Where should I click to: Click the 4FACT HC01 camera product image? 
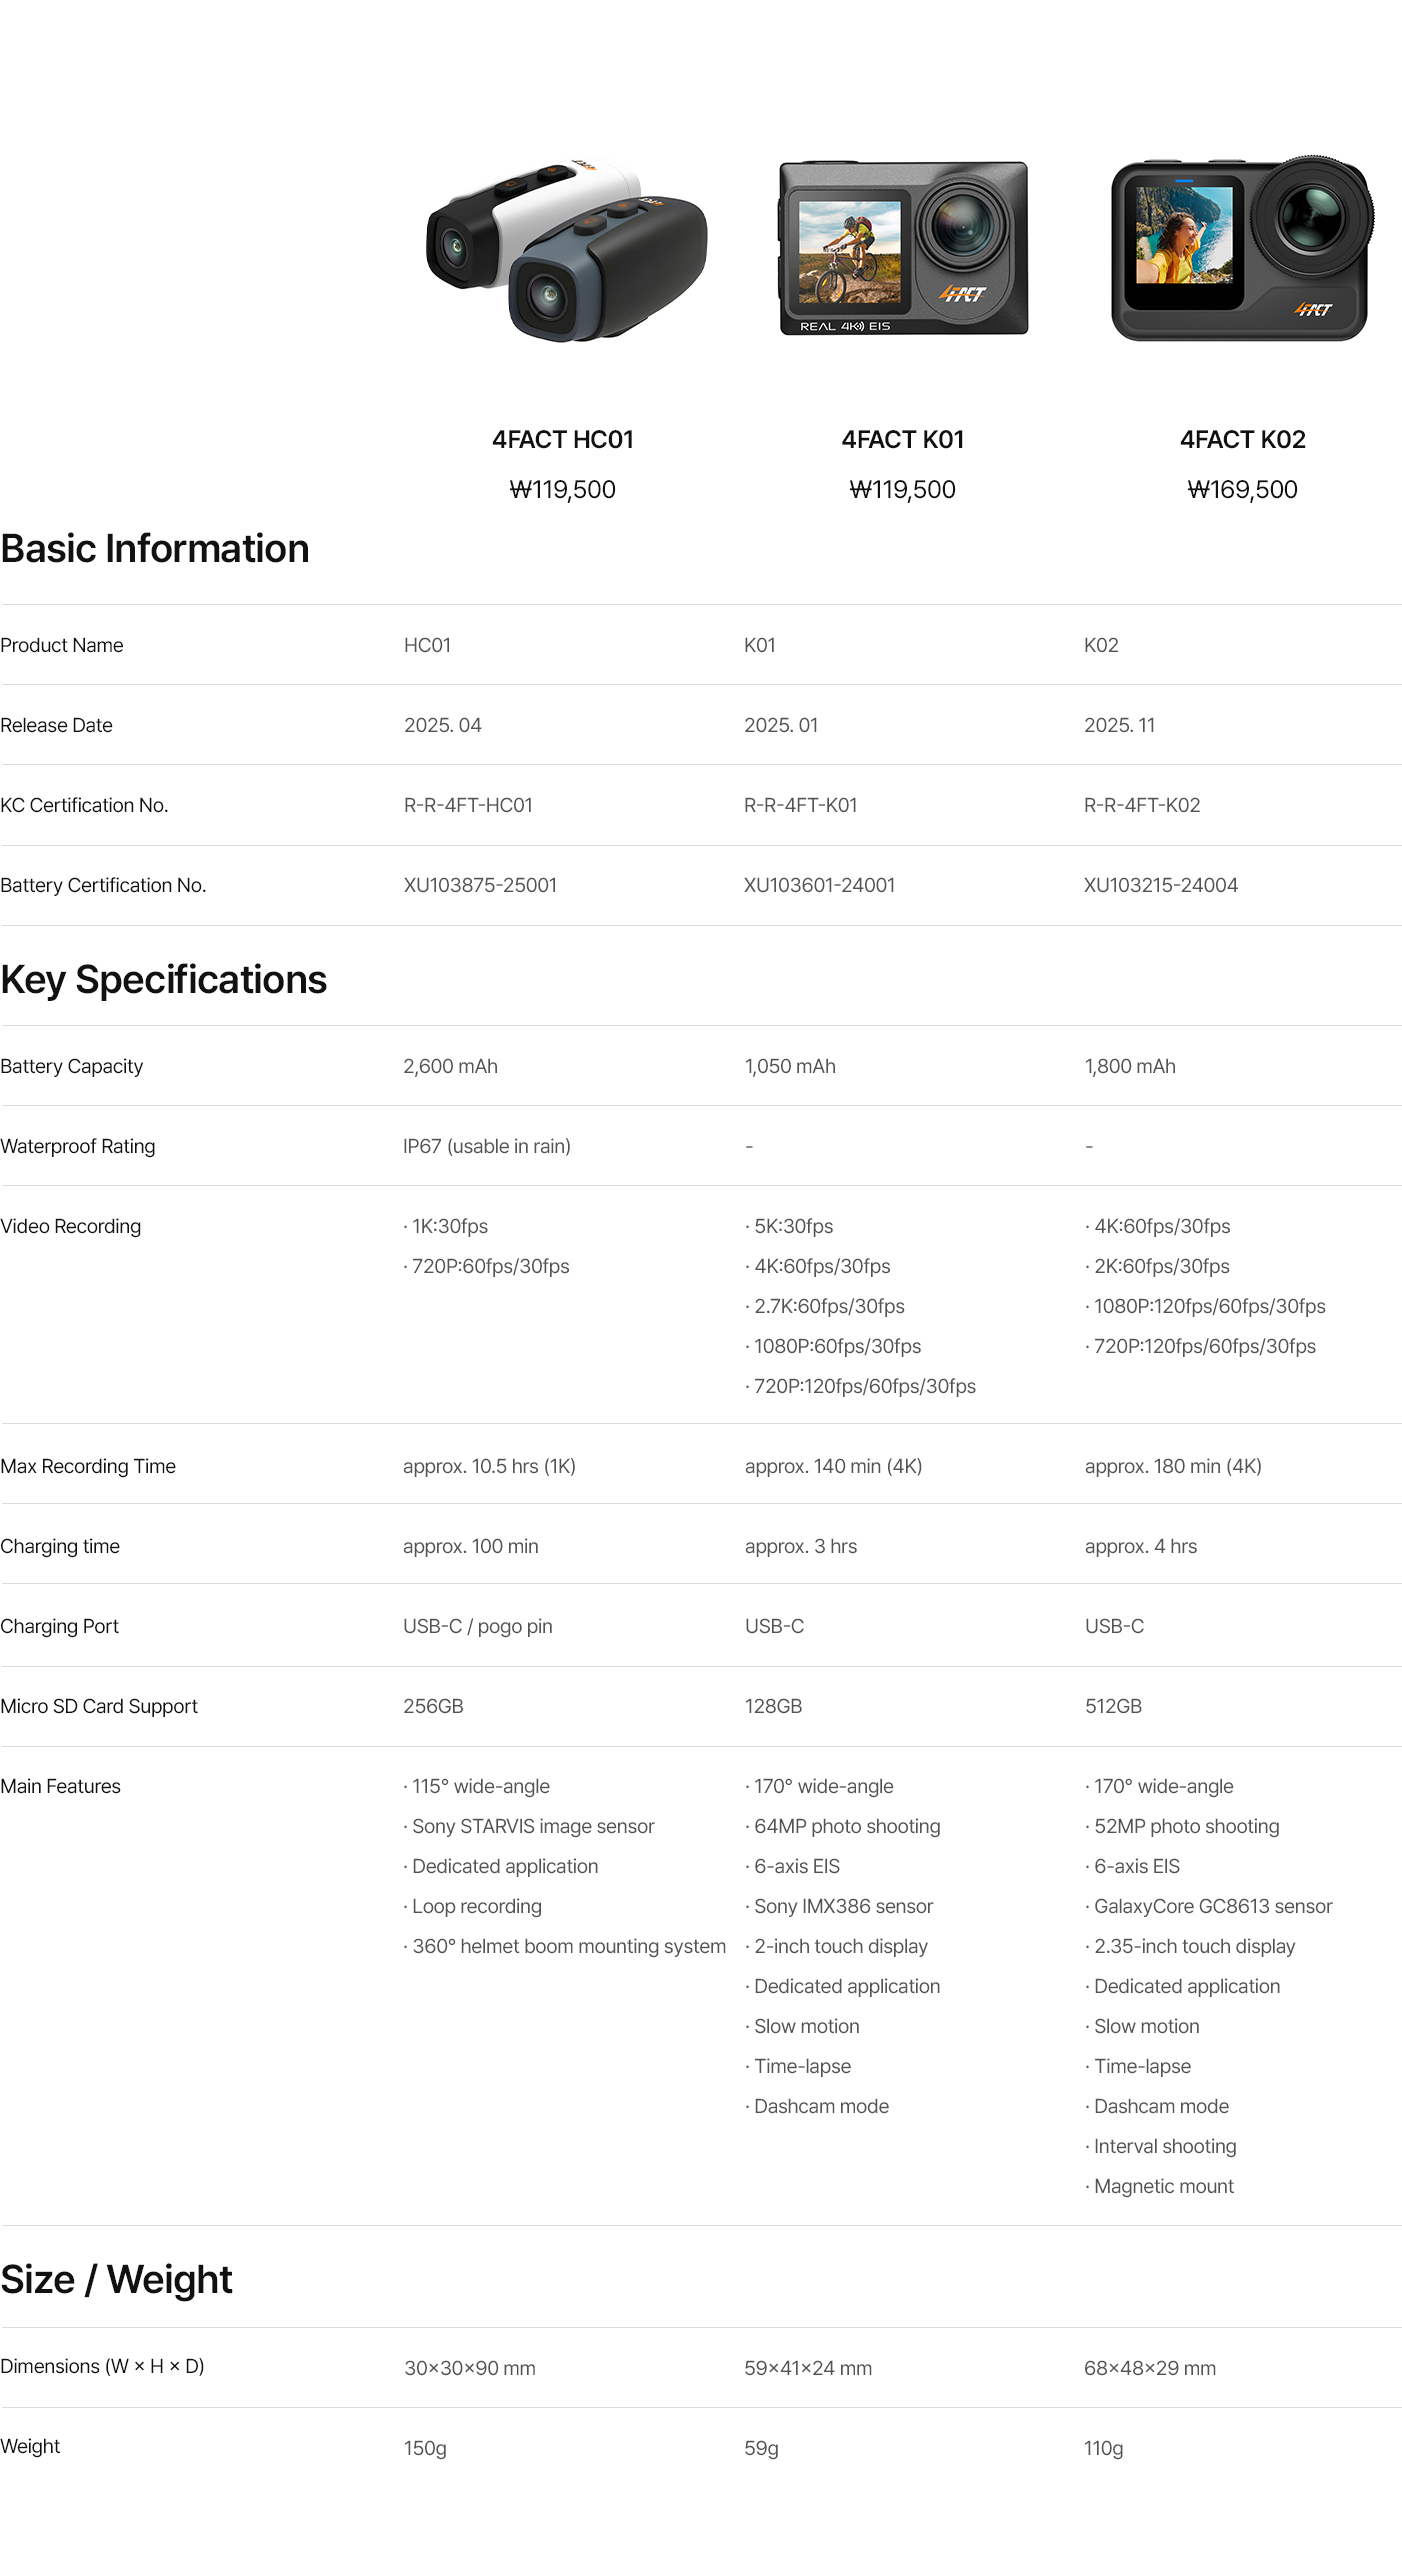(x=566, y=250)
